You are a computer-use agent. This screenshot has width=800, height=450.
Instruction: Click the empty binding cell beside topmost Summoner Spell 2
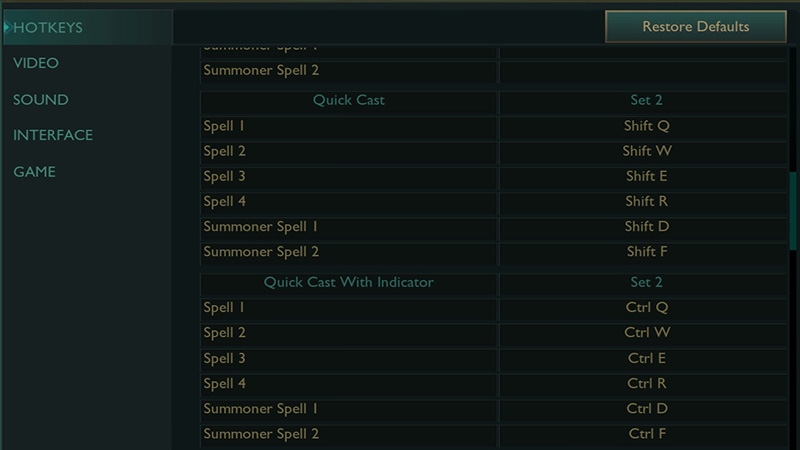(x=646, y=72)
